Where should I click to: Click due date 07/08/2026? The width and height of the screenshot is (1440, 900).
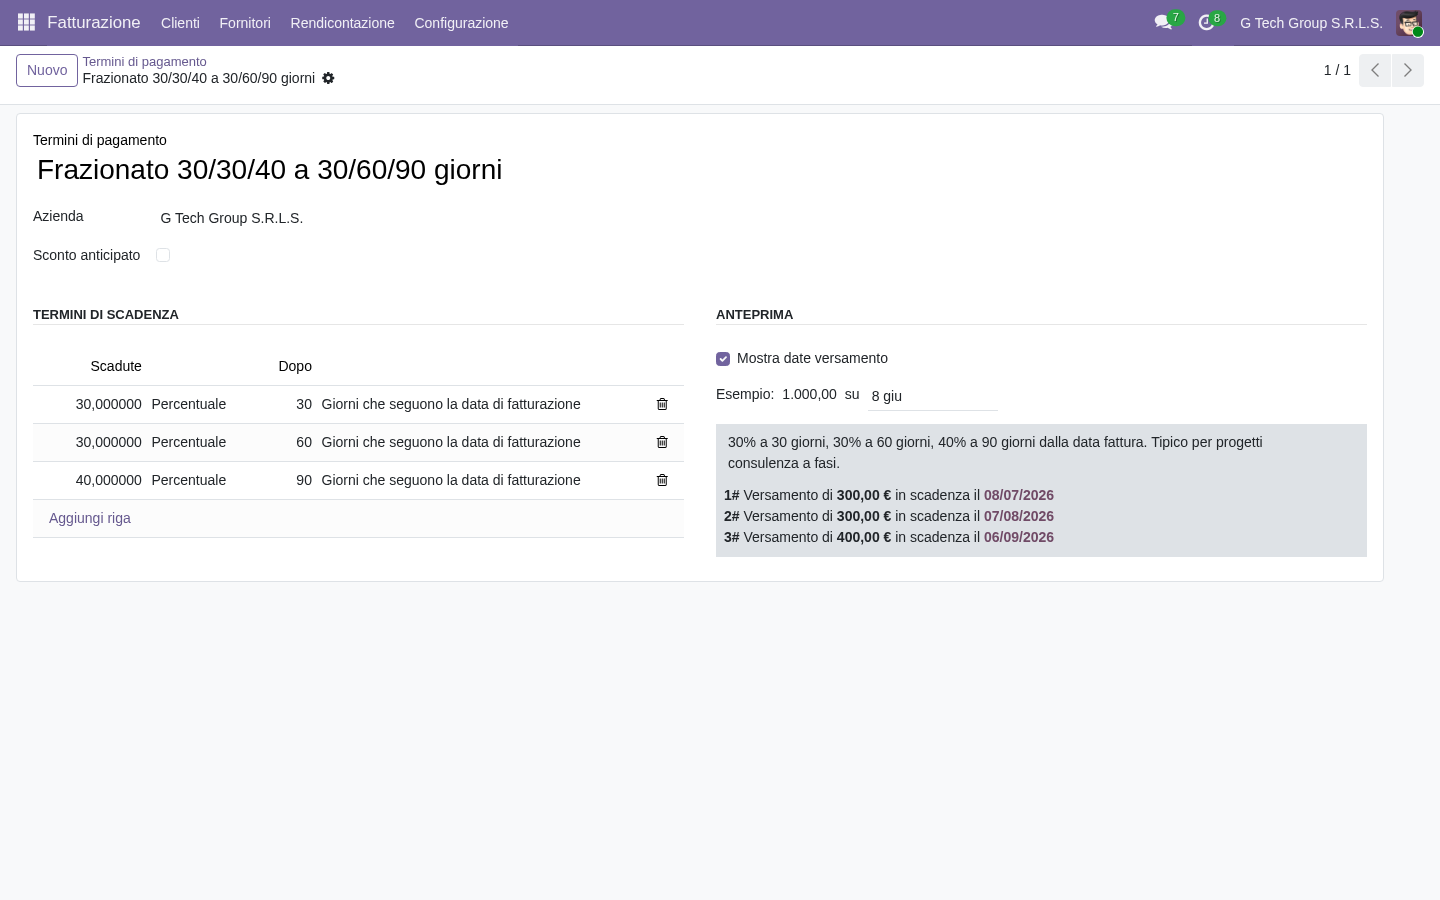1019,516
